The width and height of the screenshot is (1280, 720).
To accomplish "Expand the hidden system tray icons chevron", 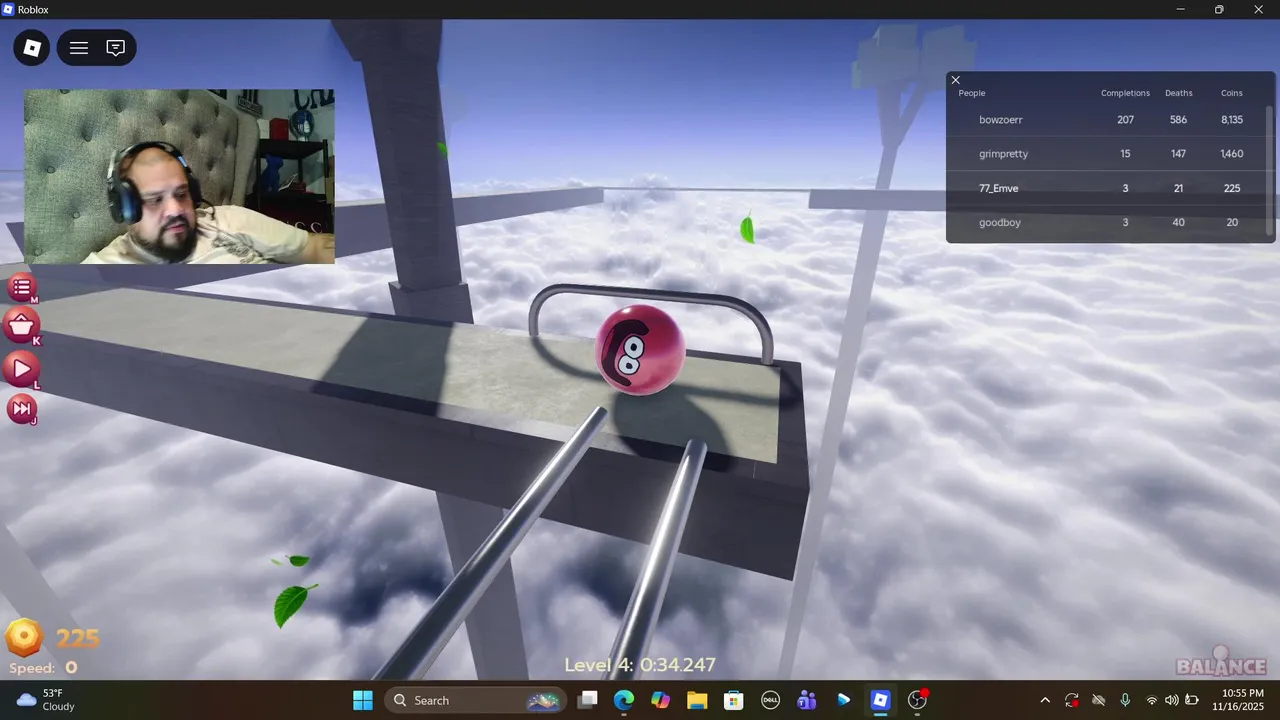I will 1045,700.
